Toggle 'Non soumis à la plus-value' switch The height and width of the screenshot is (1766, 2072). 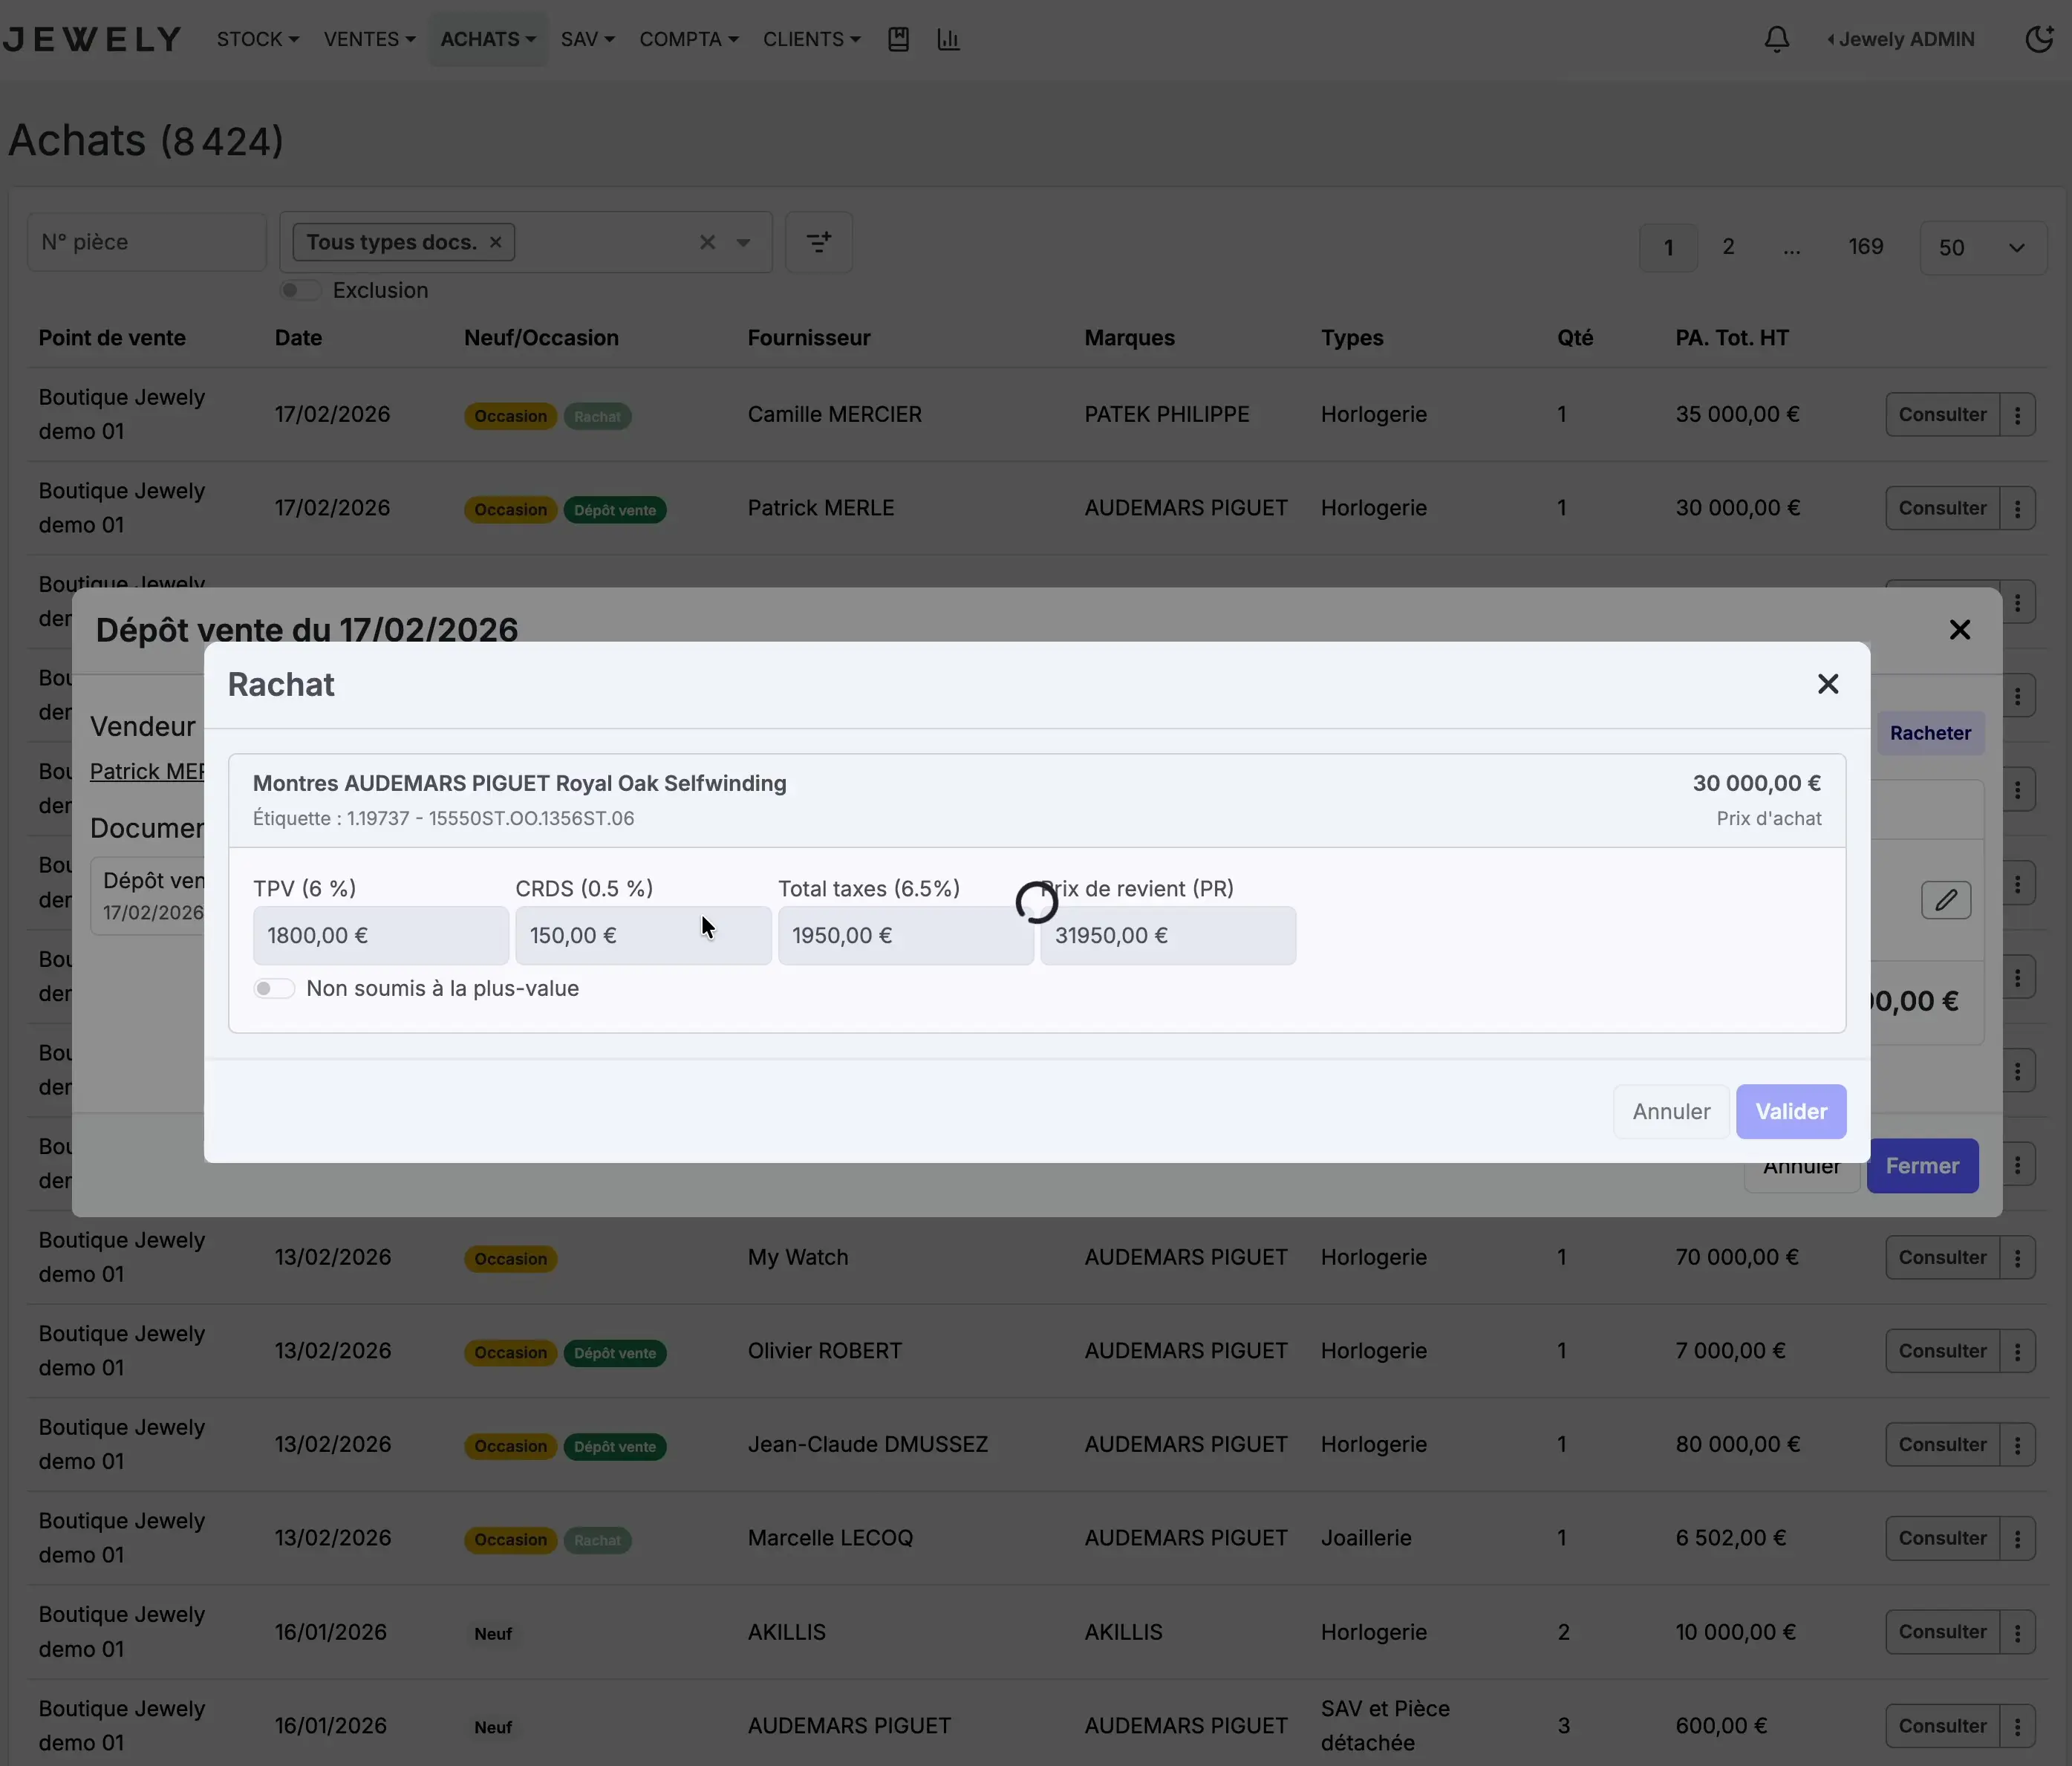click(x=273, y=988)
